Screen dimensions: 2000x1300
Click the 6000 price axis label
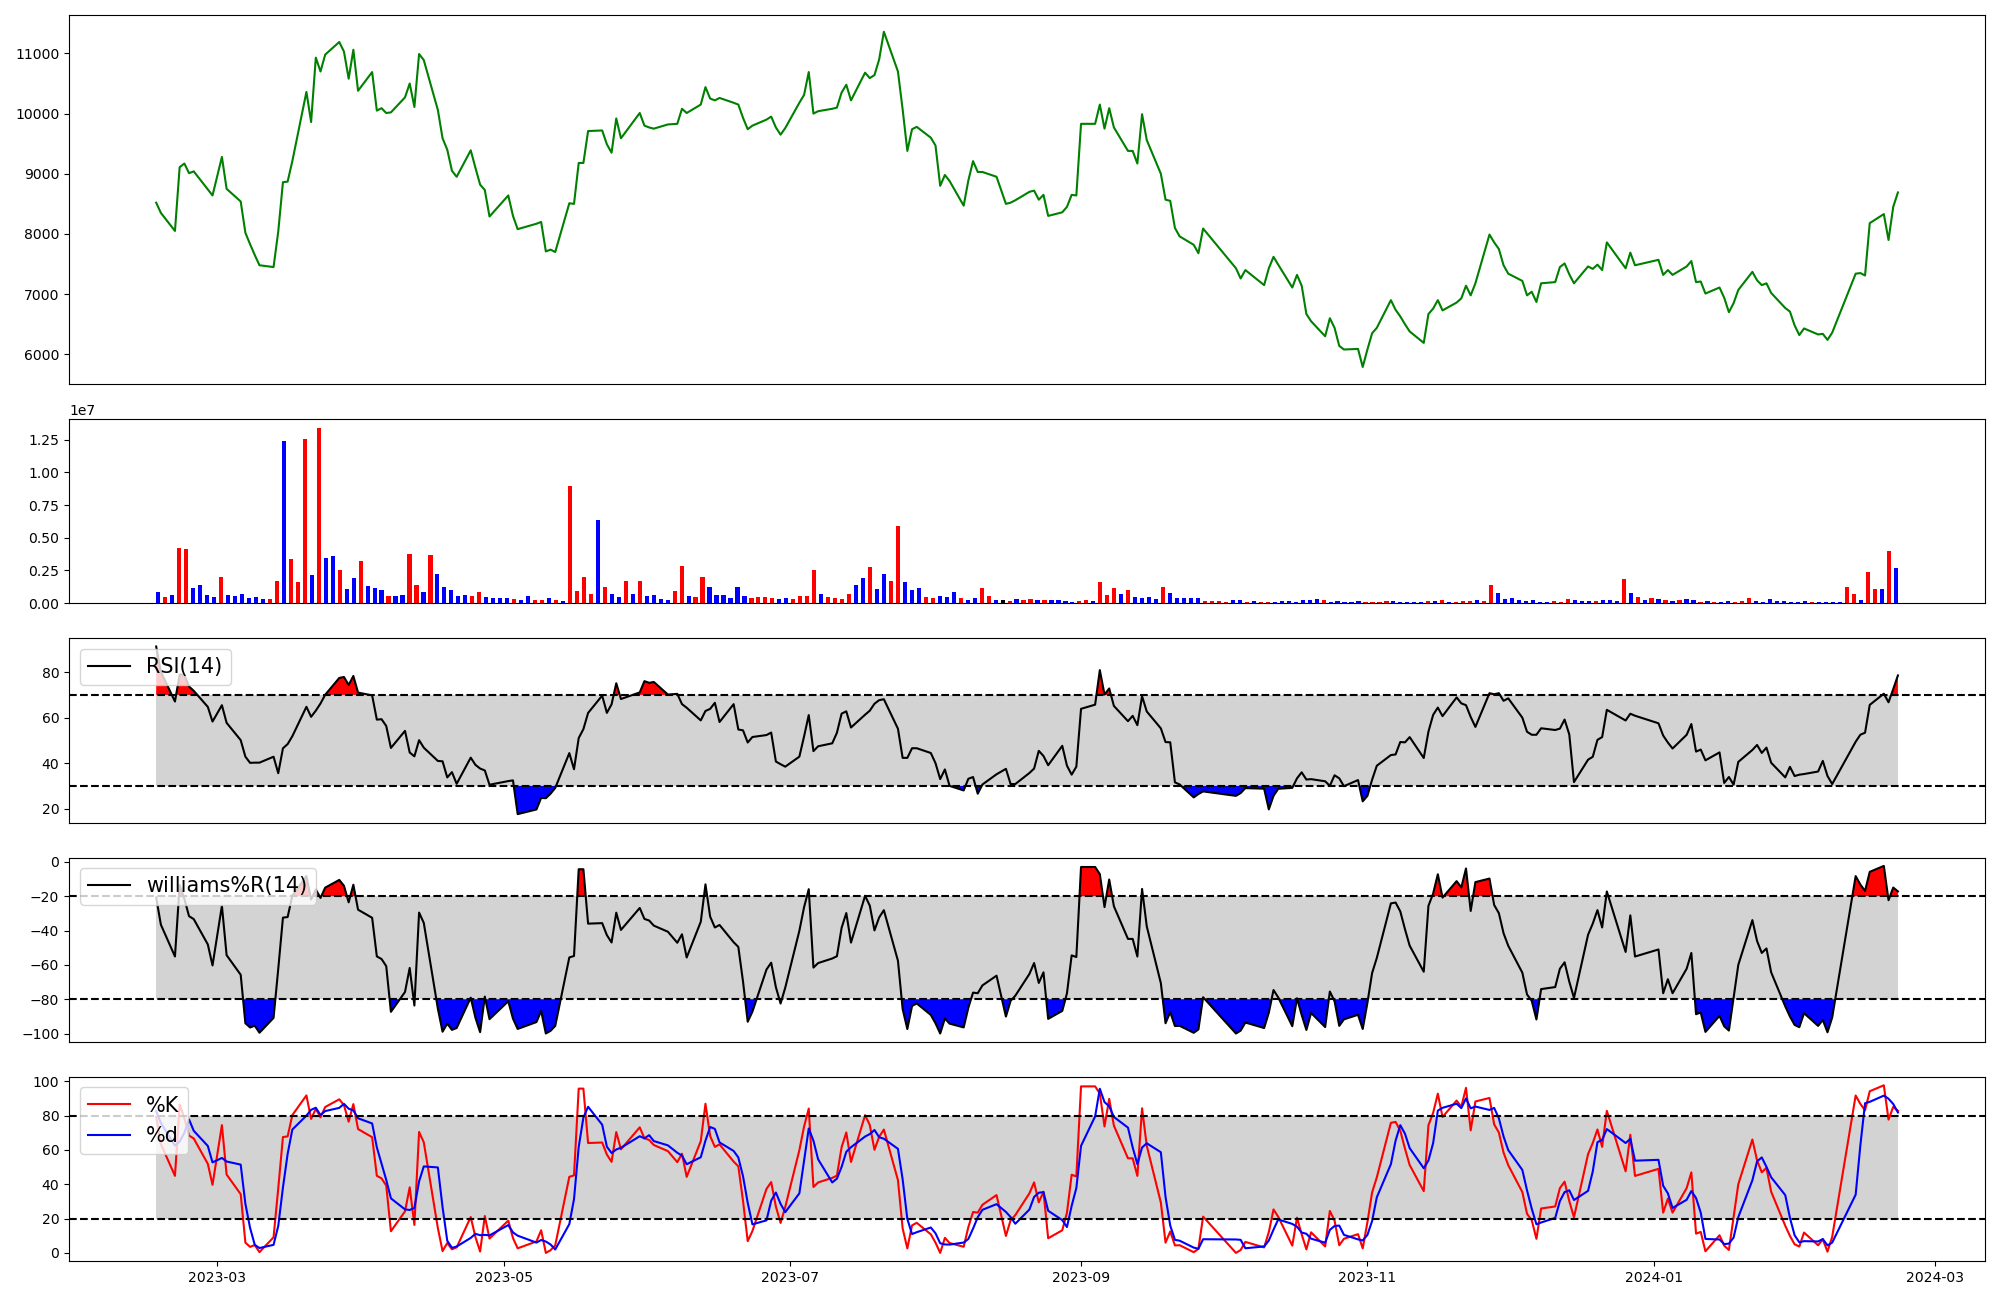42,355
